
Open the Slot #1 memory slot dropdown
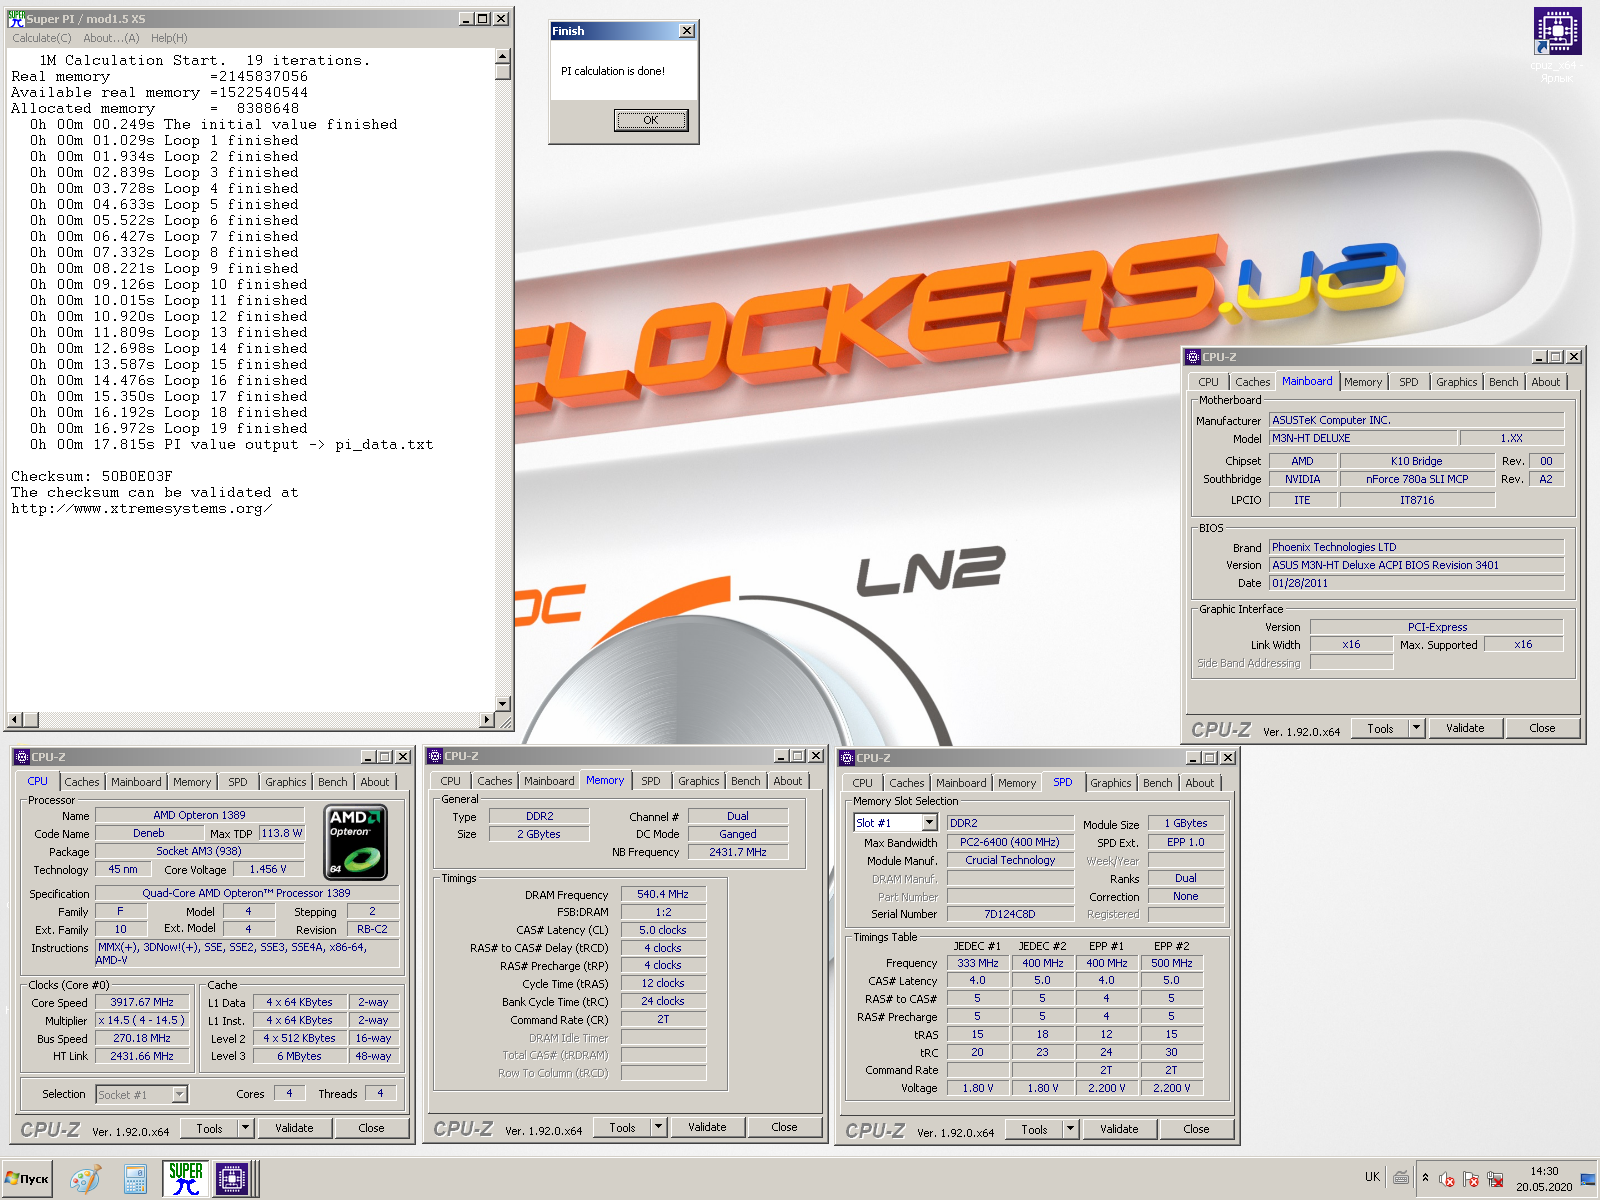click(x=929, y=823)
